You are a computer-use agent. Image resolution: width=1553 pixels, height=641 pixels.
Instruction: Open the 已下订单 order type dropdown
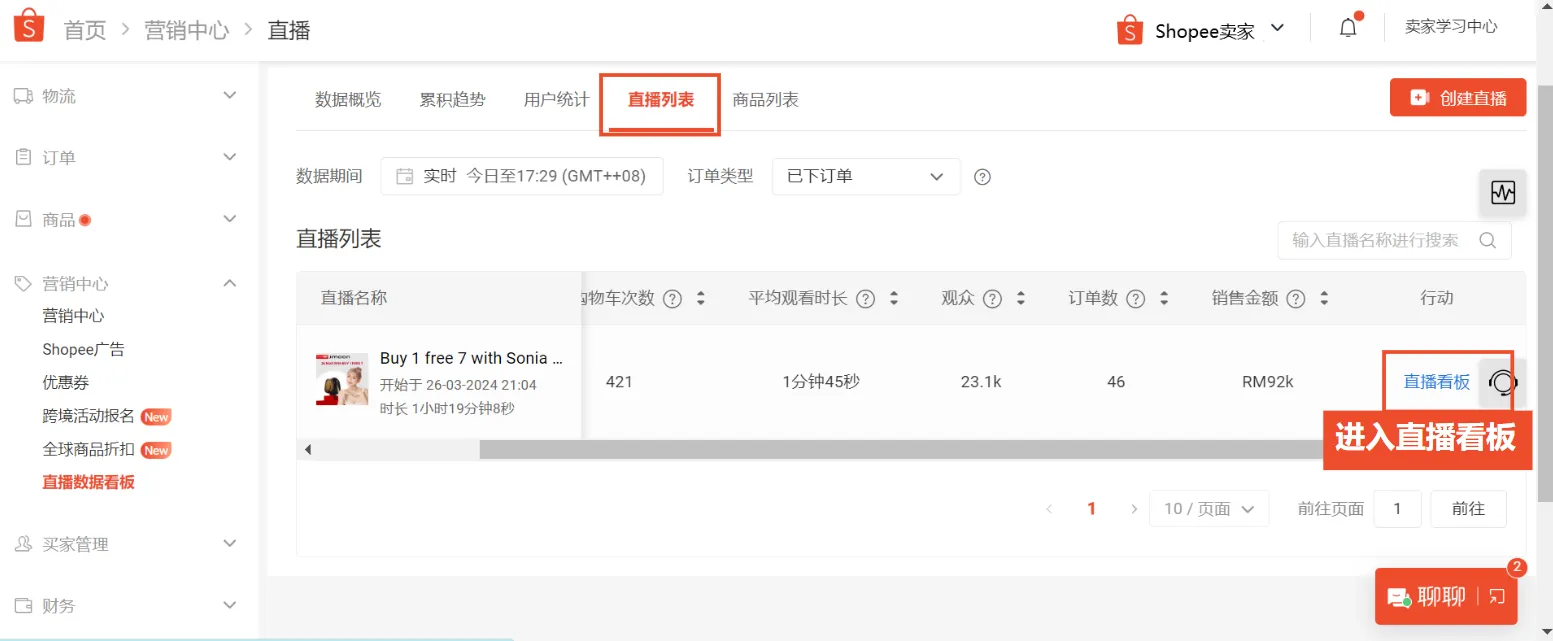click(865, 176)
